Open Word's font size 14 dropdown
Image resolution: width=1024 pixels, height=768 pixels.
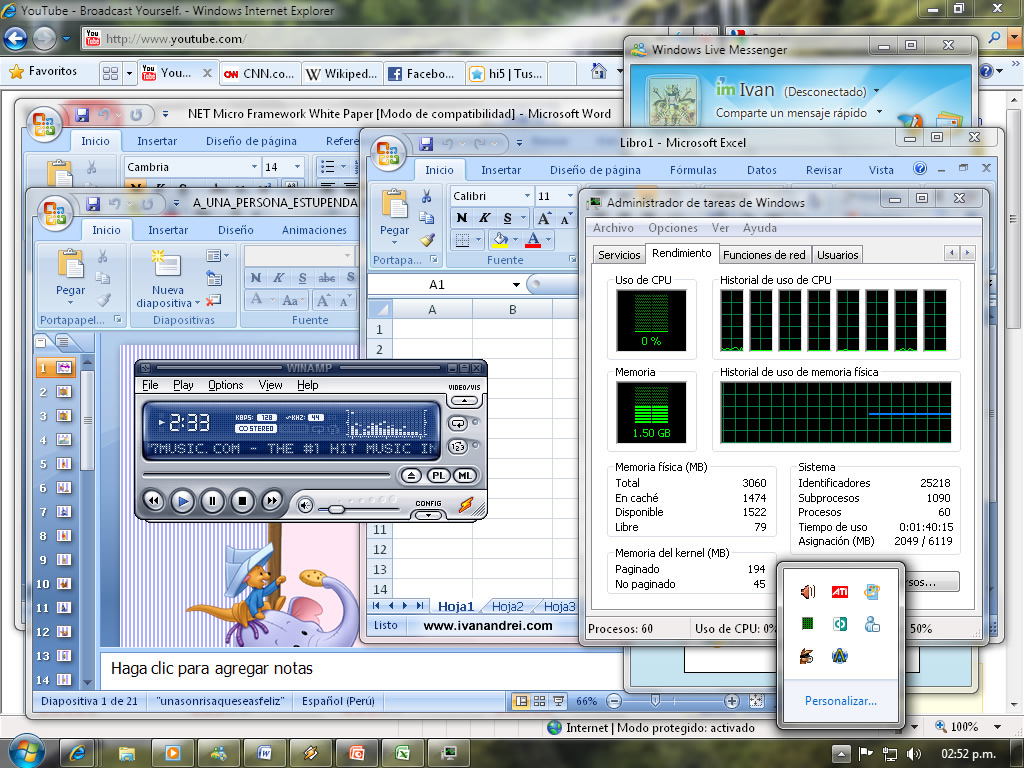[x=297, y=167]
